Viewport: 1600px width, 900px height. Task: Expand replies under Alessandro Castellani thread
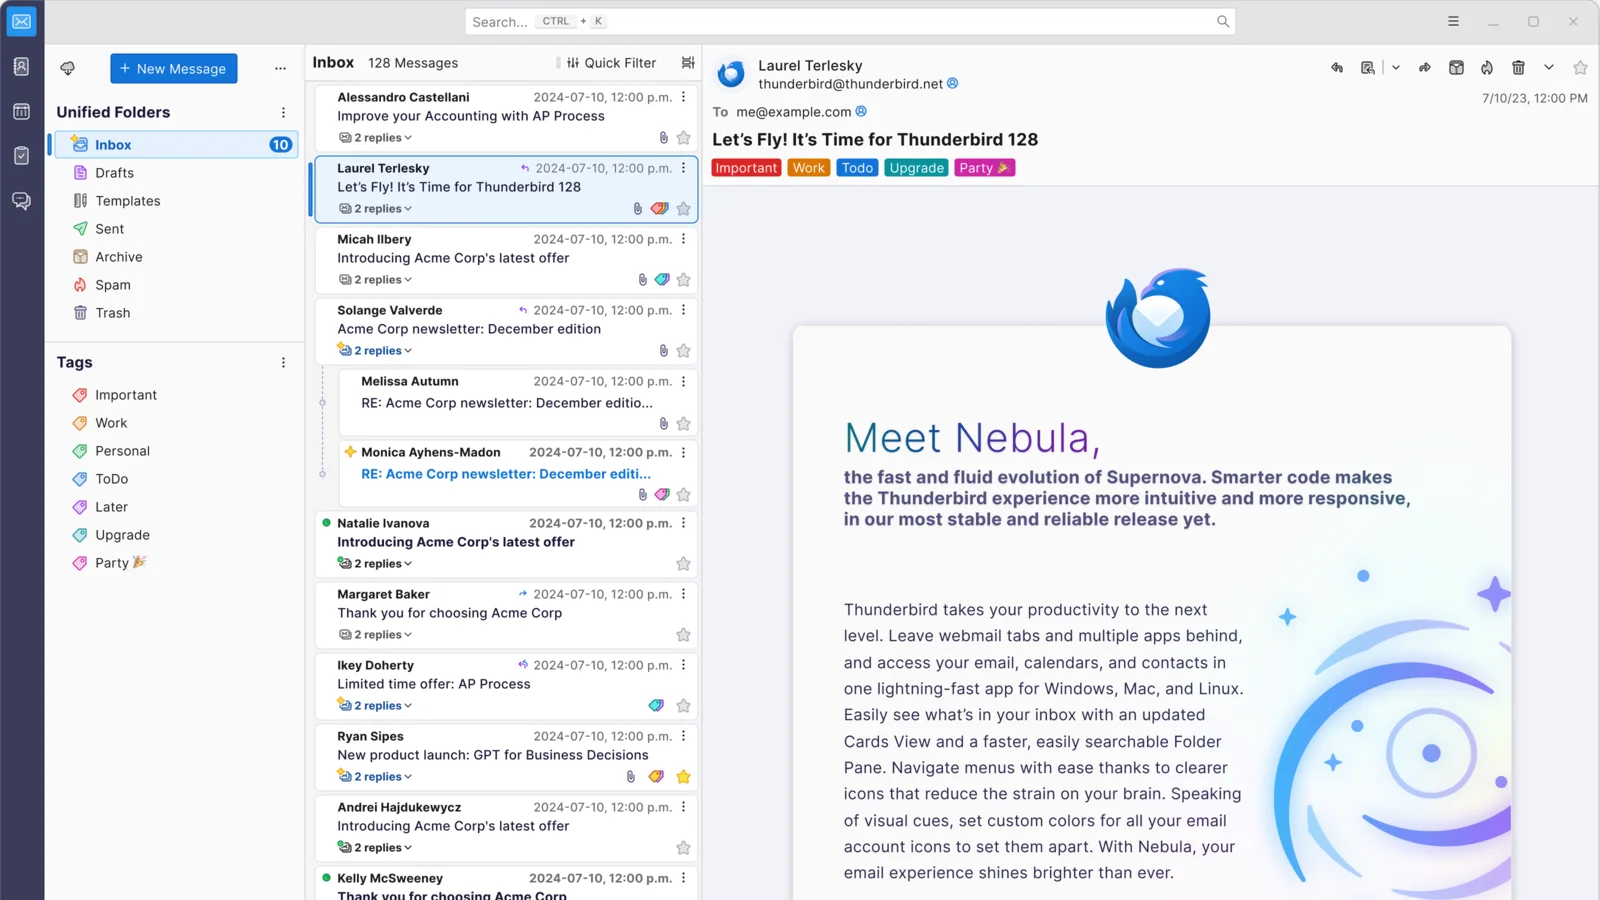tap(376, 138)
